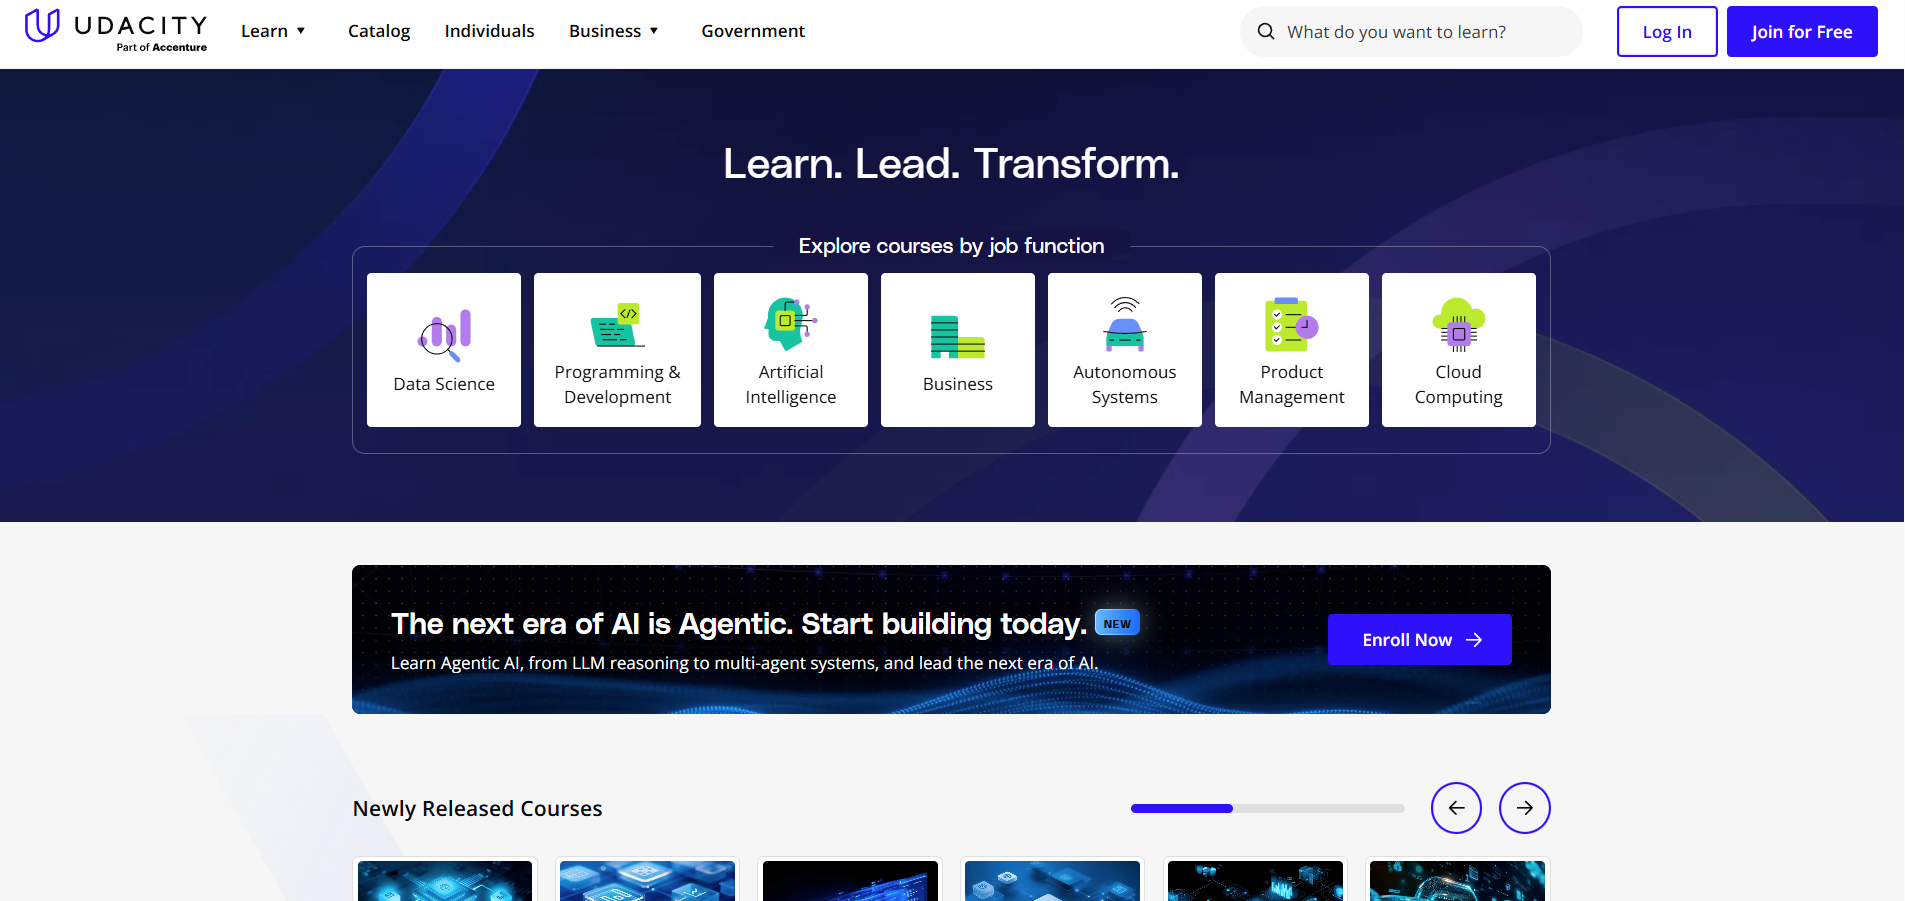Click the Data Science job function icon
Viewport: 1905px width, 901px height.
443,335
